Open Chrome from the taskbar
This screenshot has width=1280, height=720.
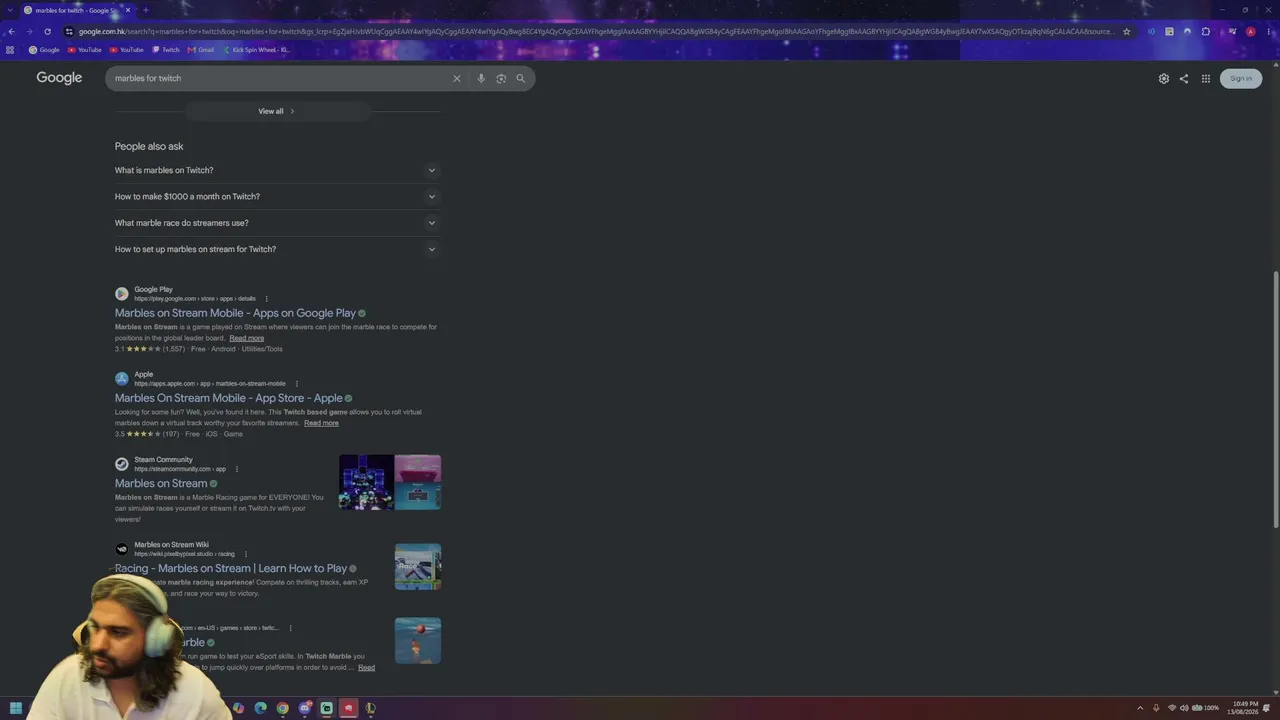pos(283,708)
